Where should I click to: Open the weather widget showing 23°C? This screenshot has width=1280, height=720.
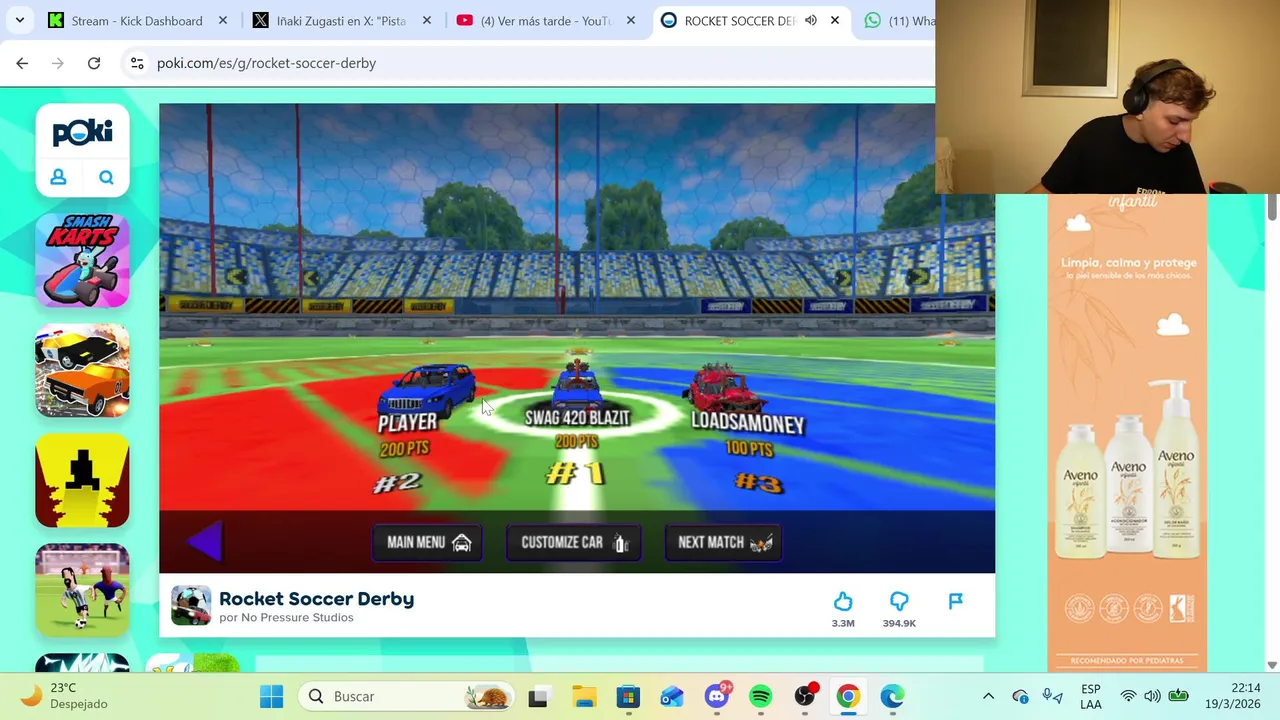coord(66,696)
